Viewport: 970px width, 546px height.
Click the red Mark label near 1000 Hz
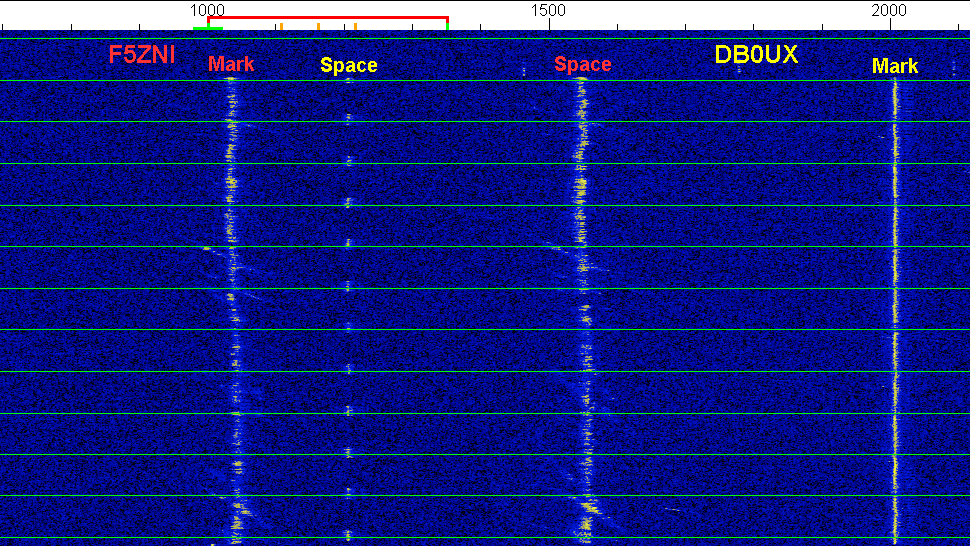[231, 64]
